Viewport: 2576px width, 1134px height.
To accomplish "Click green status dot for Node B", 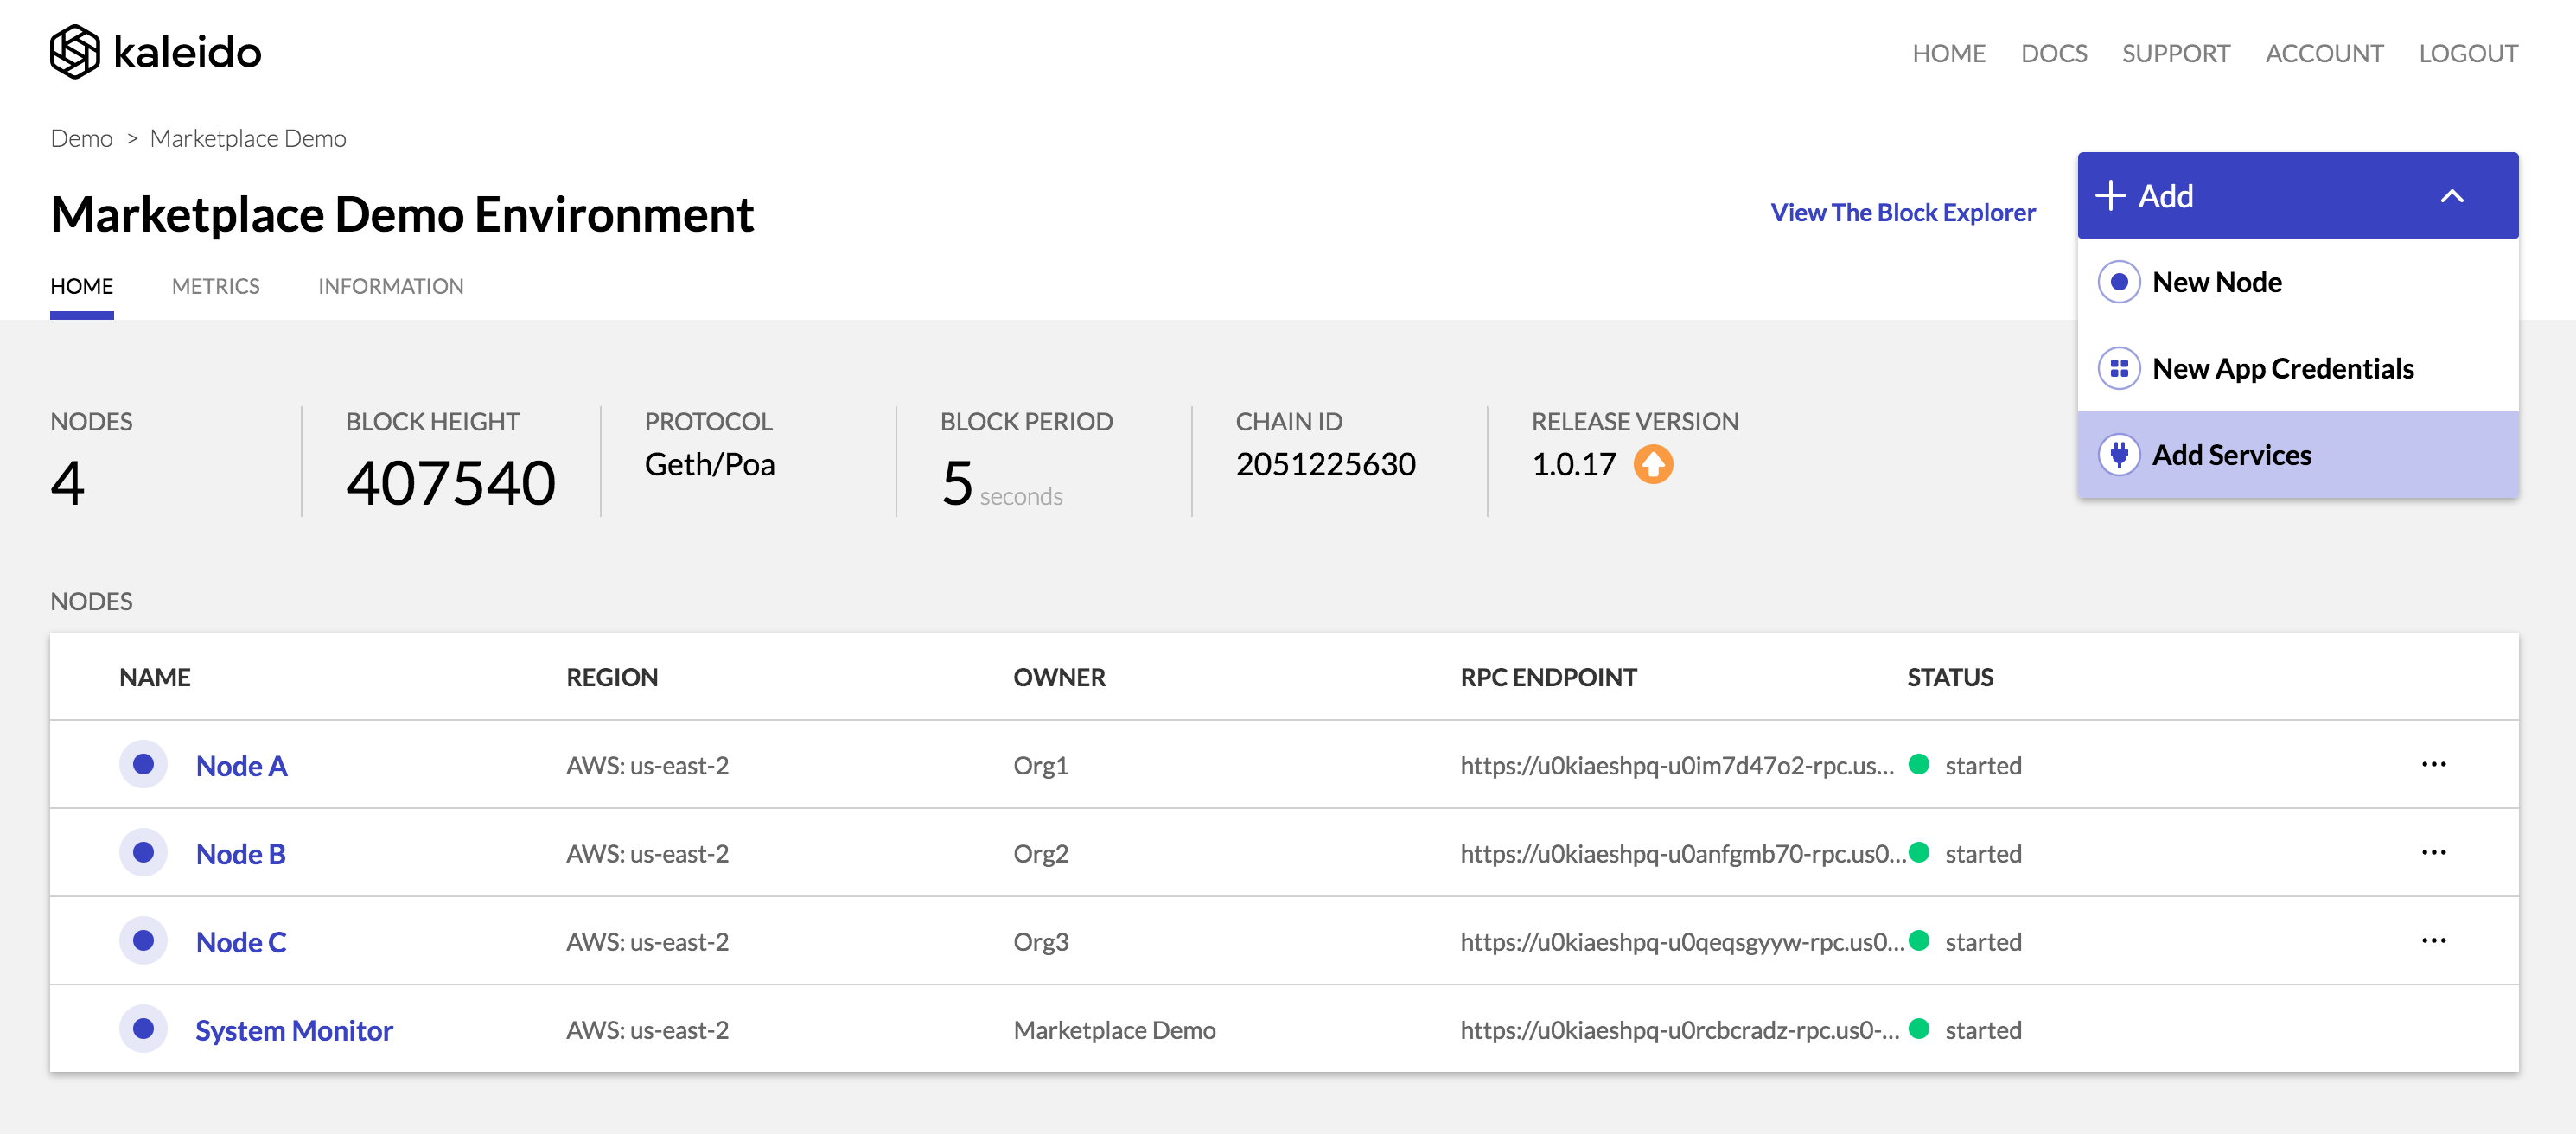I will (x=1918, y=853).
